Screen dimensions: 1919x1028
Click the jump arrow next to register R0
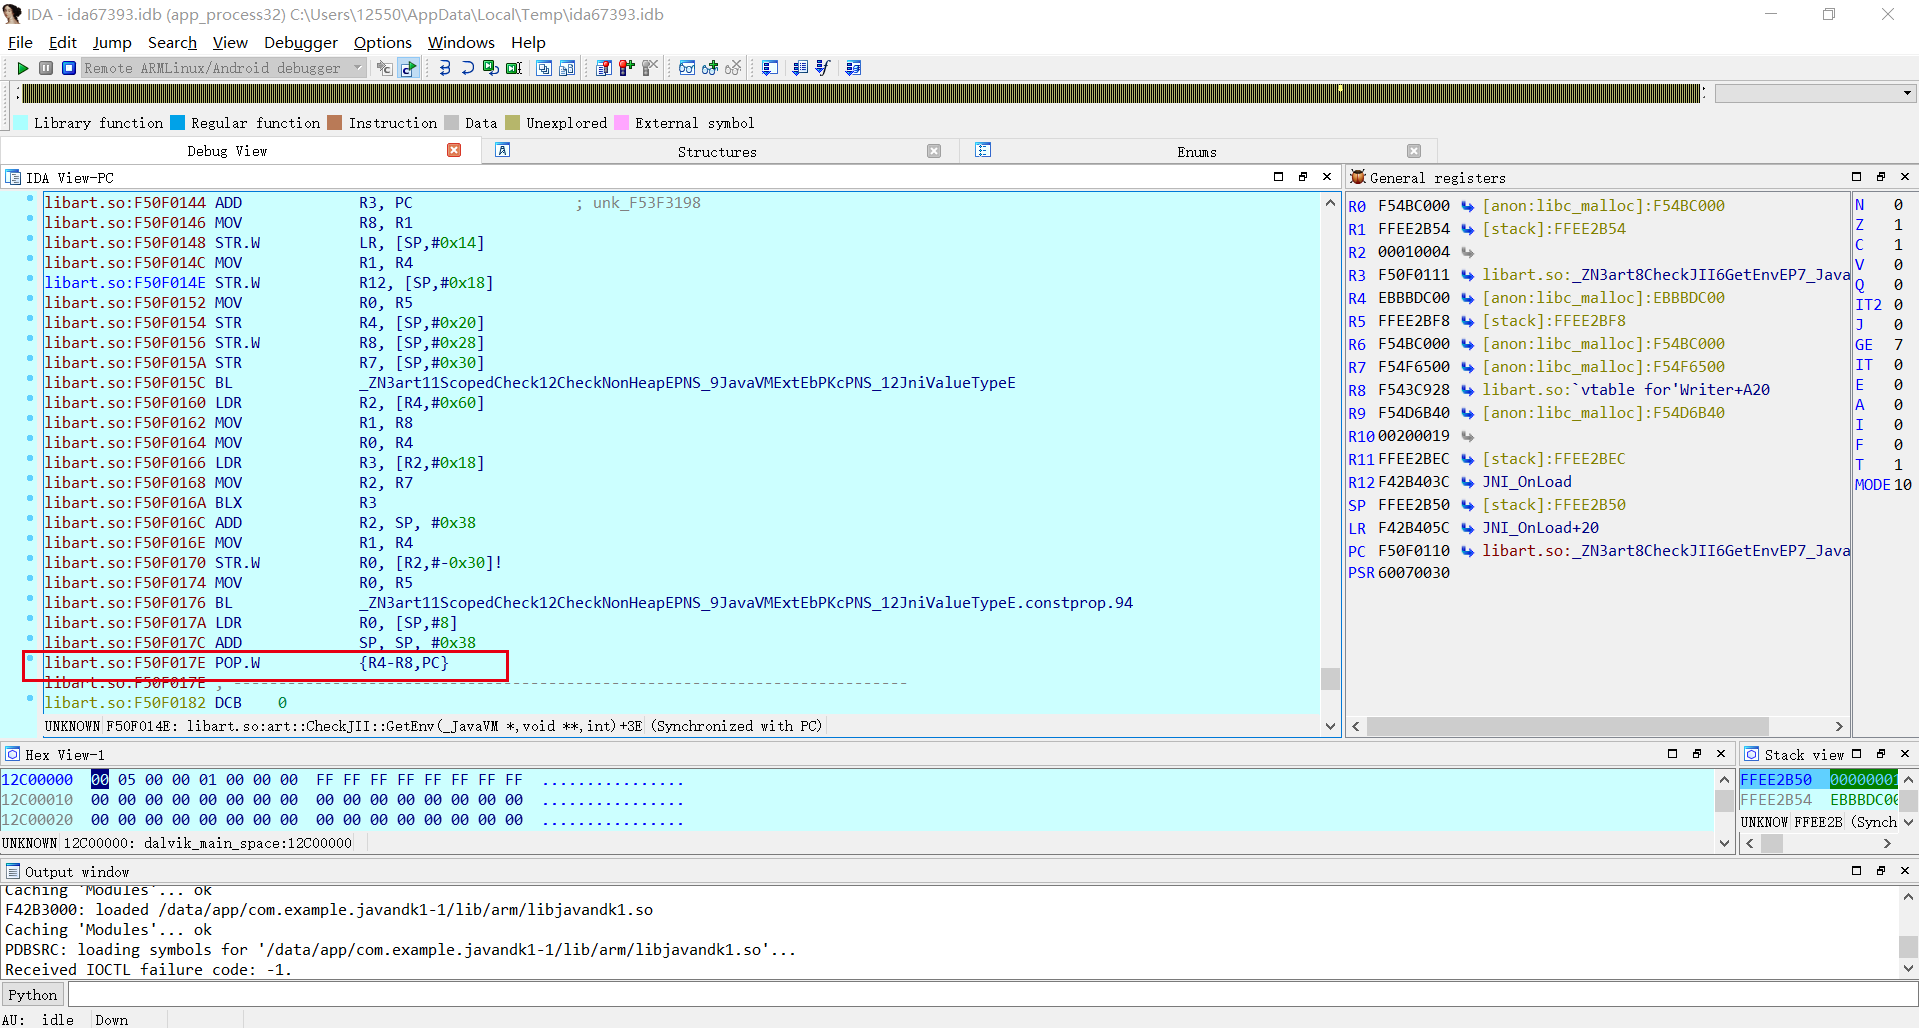(1467, 206)
